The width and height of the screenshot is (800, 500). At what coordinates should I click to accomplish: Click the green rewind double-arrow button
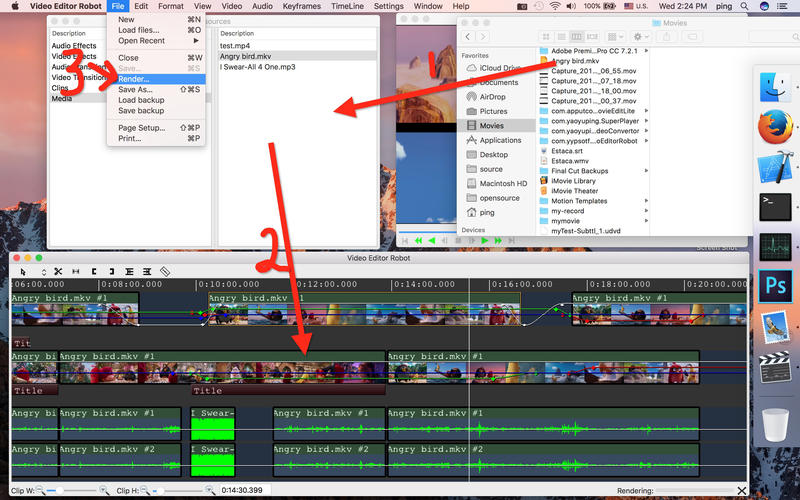coord(418,240)
